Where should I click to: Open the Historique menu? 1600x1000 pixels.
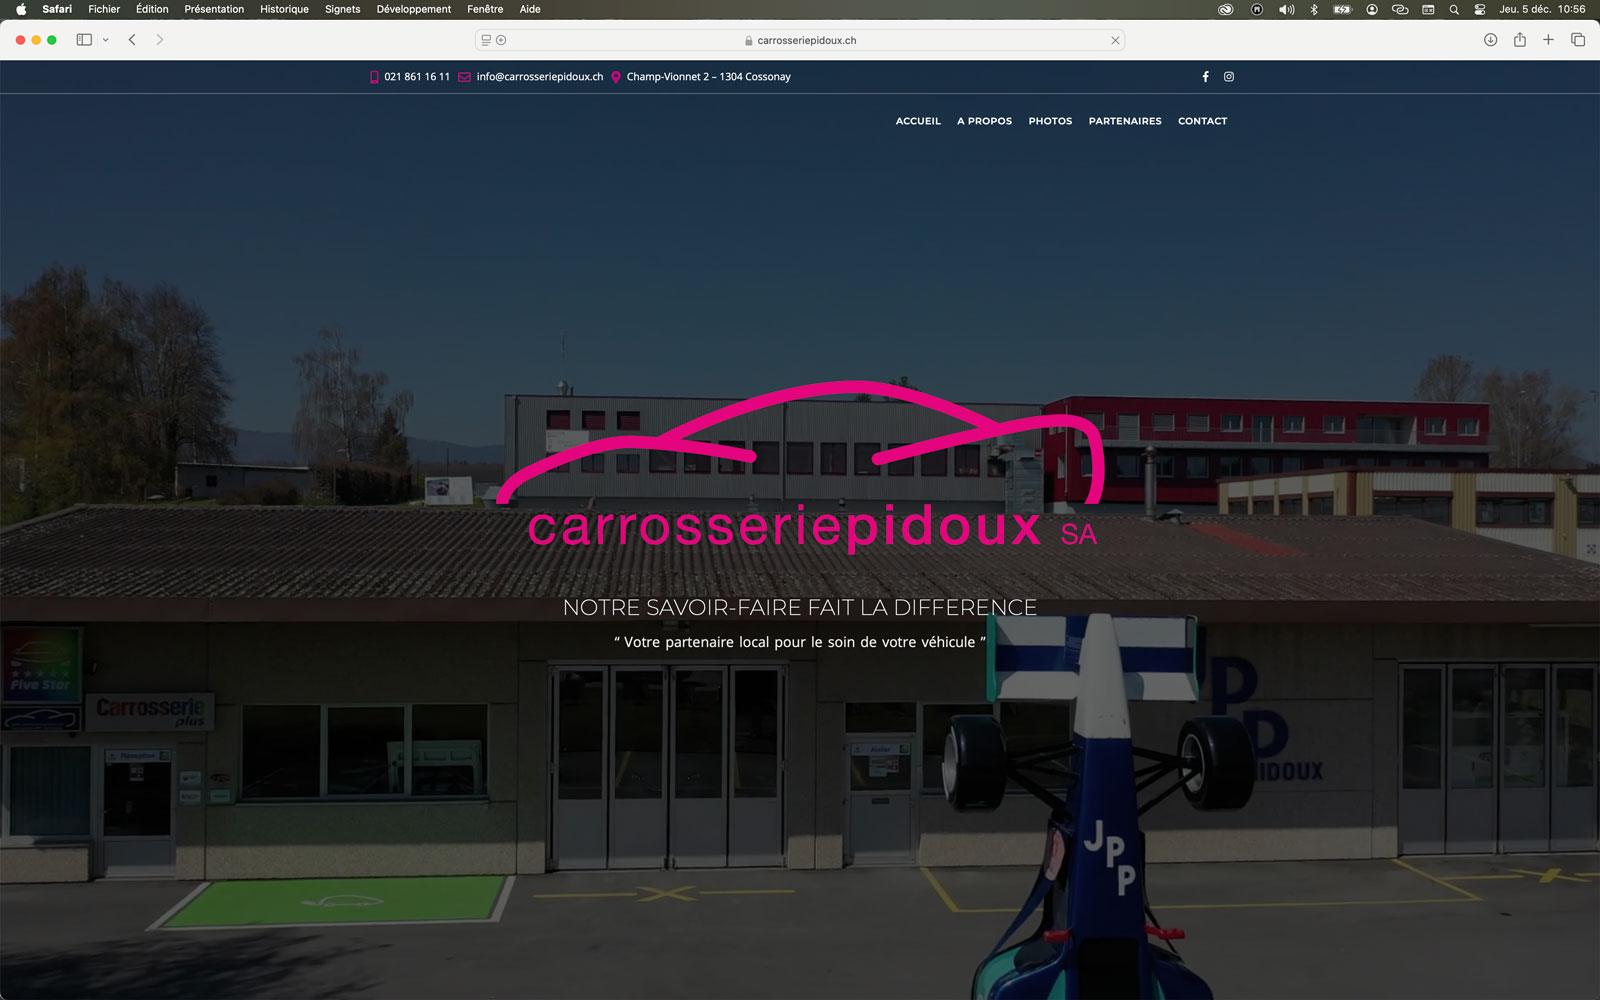284,9
